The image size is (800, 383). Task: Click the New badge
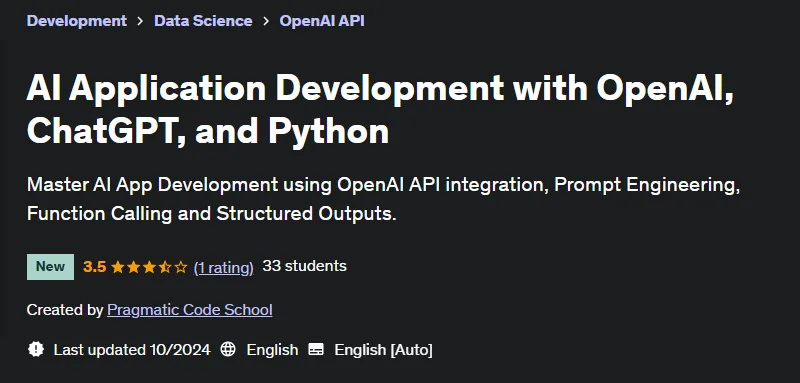[50, 267]
